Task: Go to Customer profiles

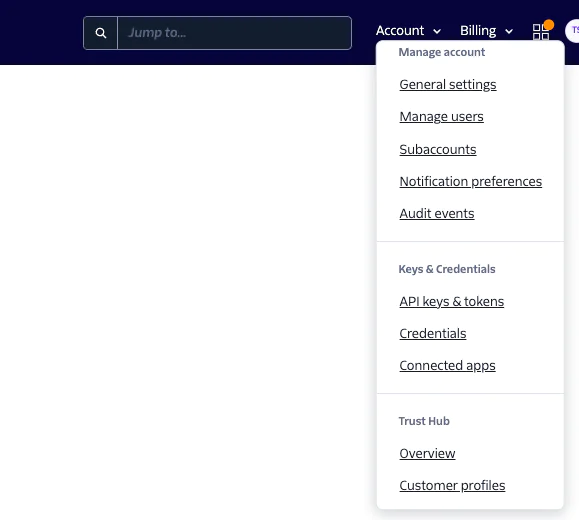Action: [x=452, y=485]
